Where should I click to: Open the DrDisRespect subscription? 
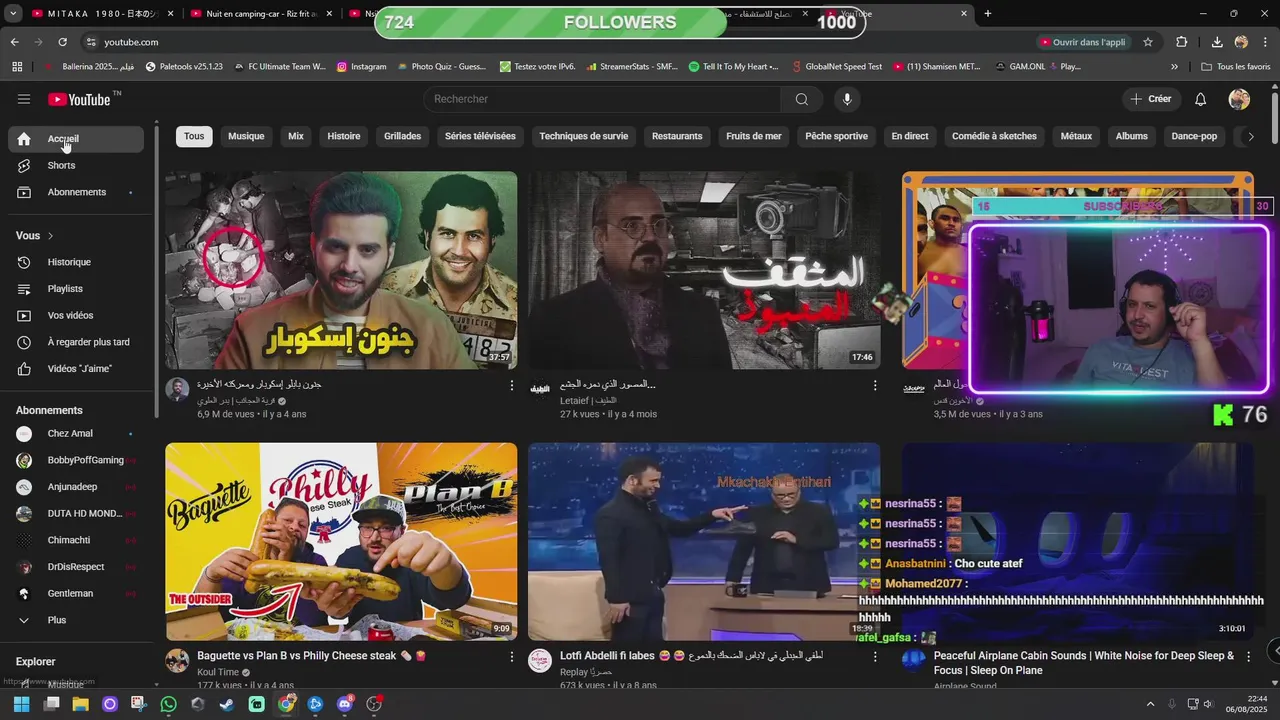click(x=76, y=567)
